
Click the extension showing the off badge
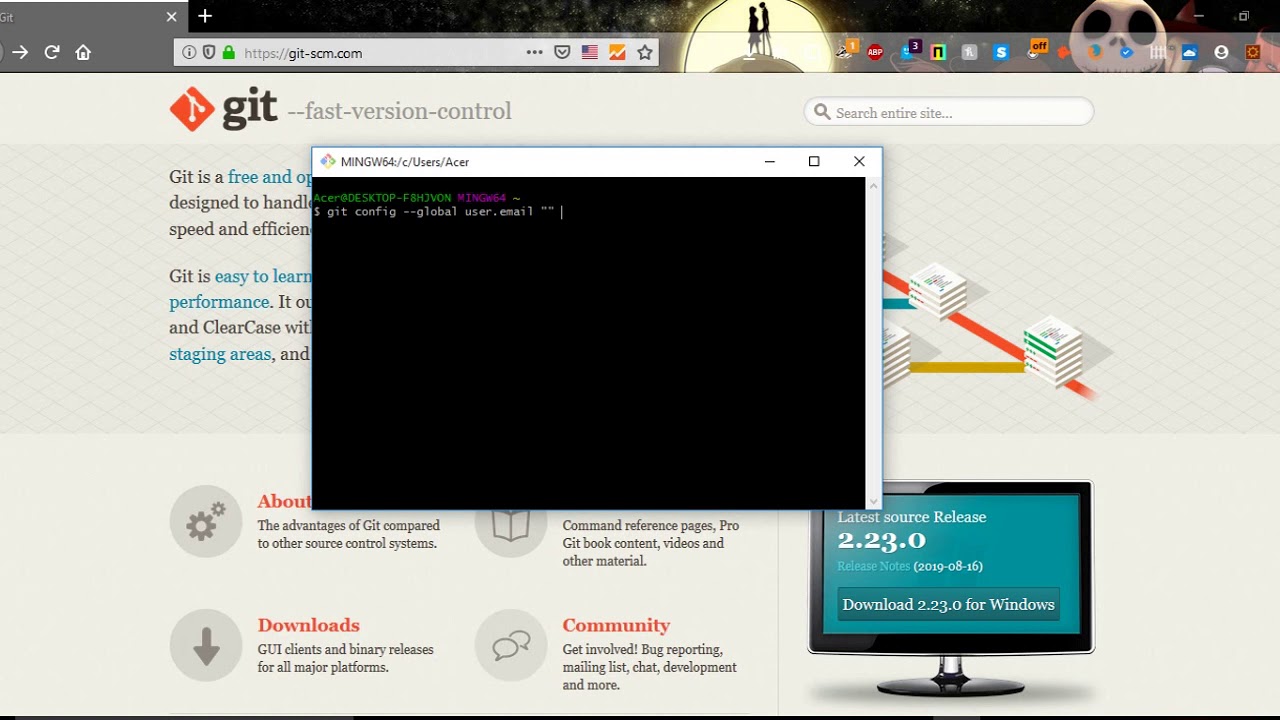tap(1036, 51)
